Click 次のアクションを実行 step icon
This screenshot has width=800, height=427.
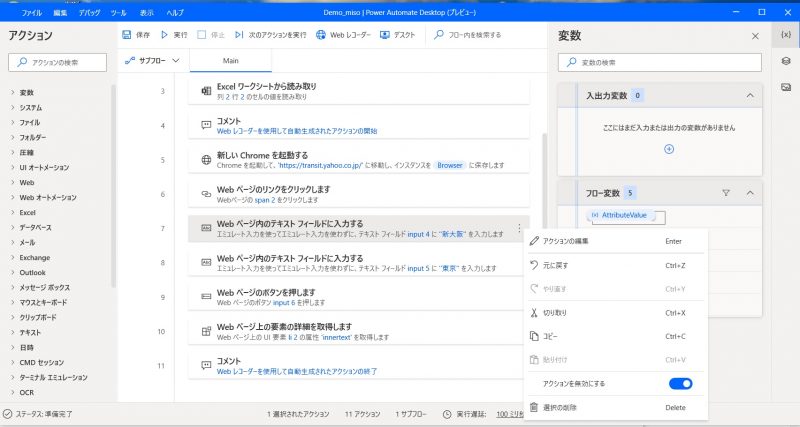pyautogui.click(x=242, y=35)
